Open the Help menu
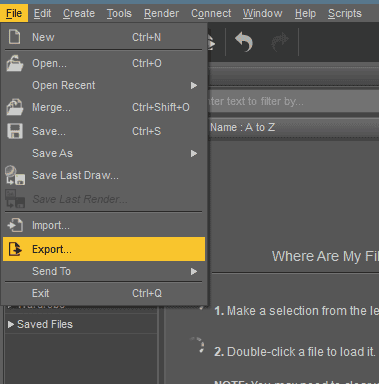This screenshot has width=379, height=384. pos(305,13)
